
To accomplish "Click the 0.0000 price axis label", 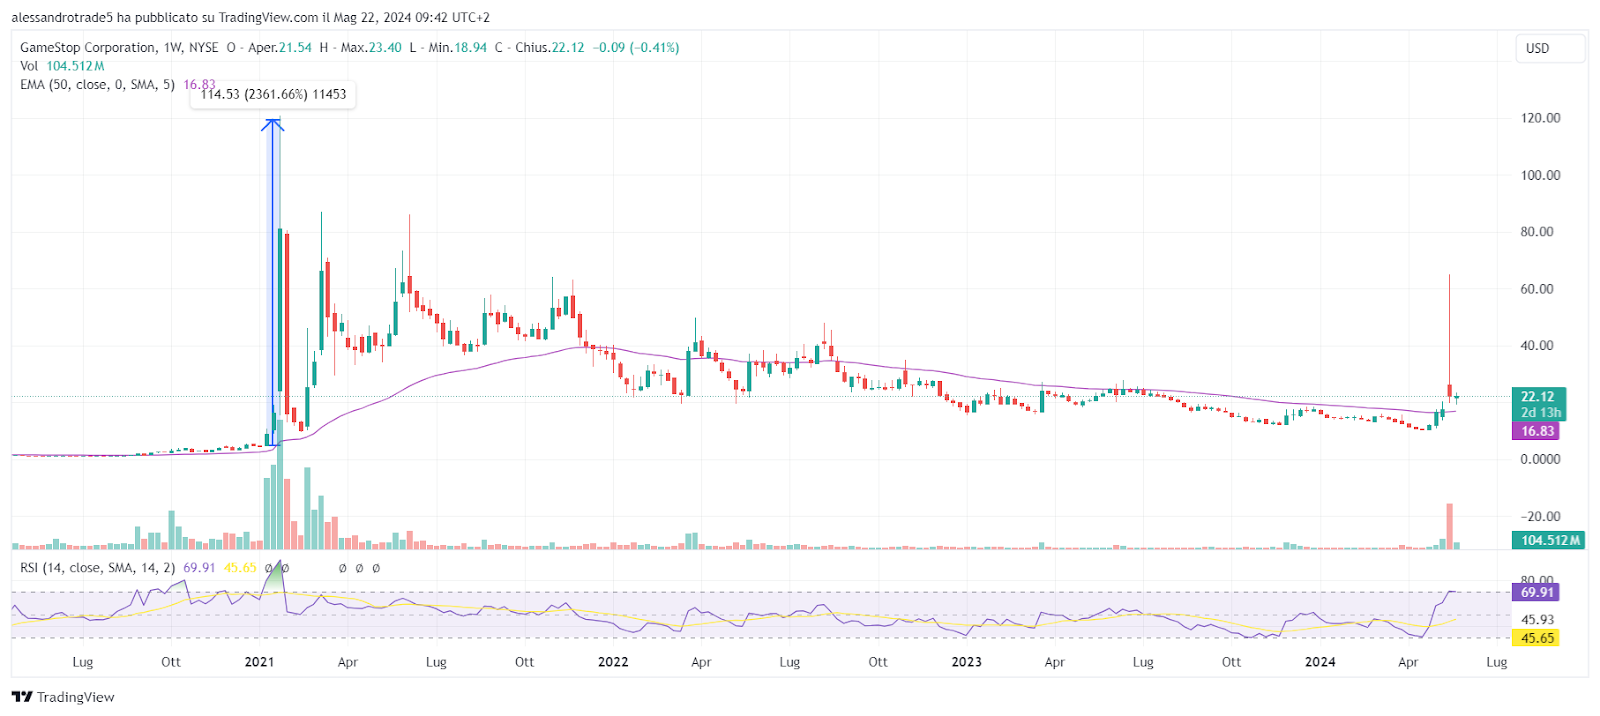I will (1540, 460).
